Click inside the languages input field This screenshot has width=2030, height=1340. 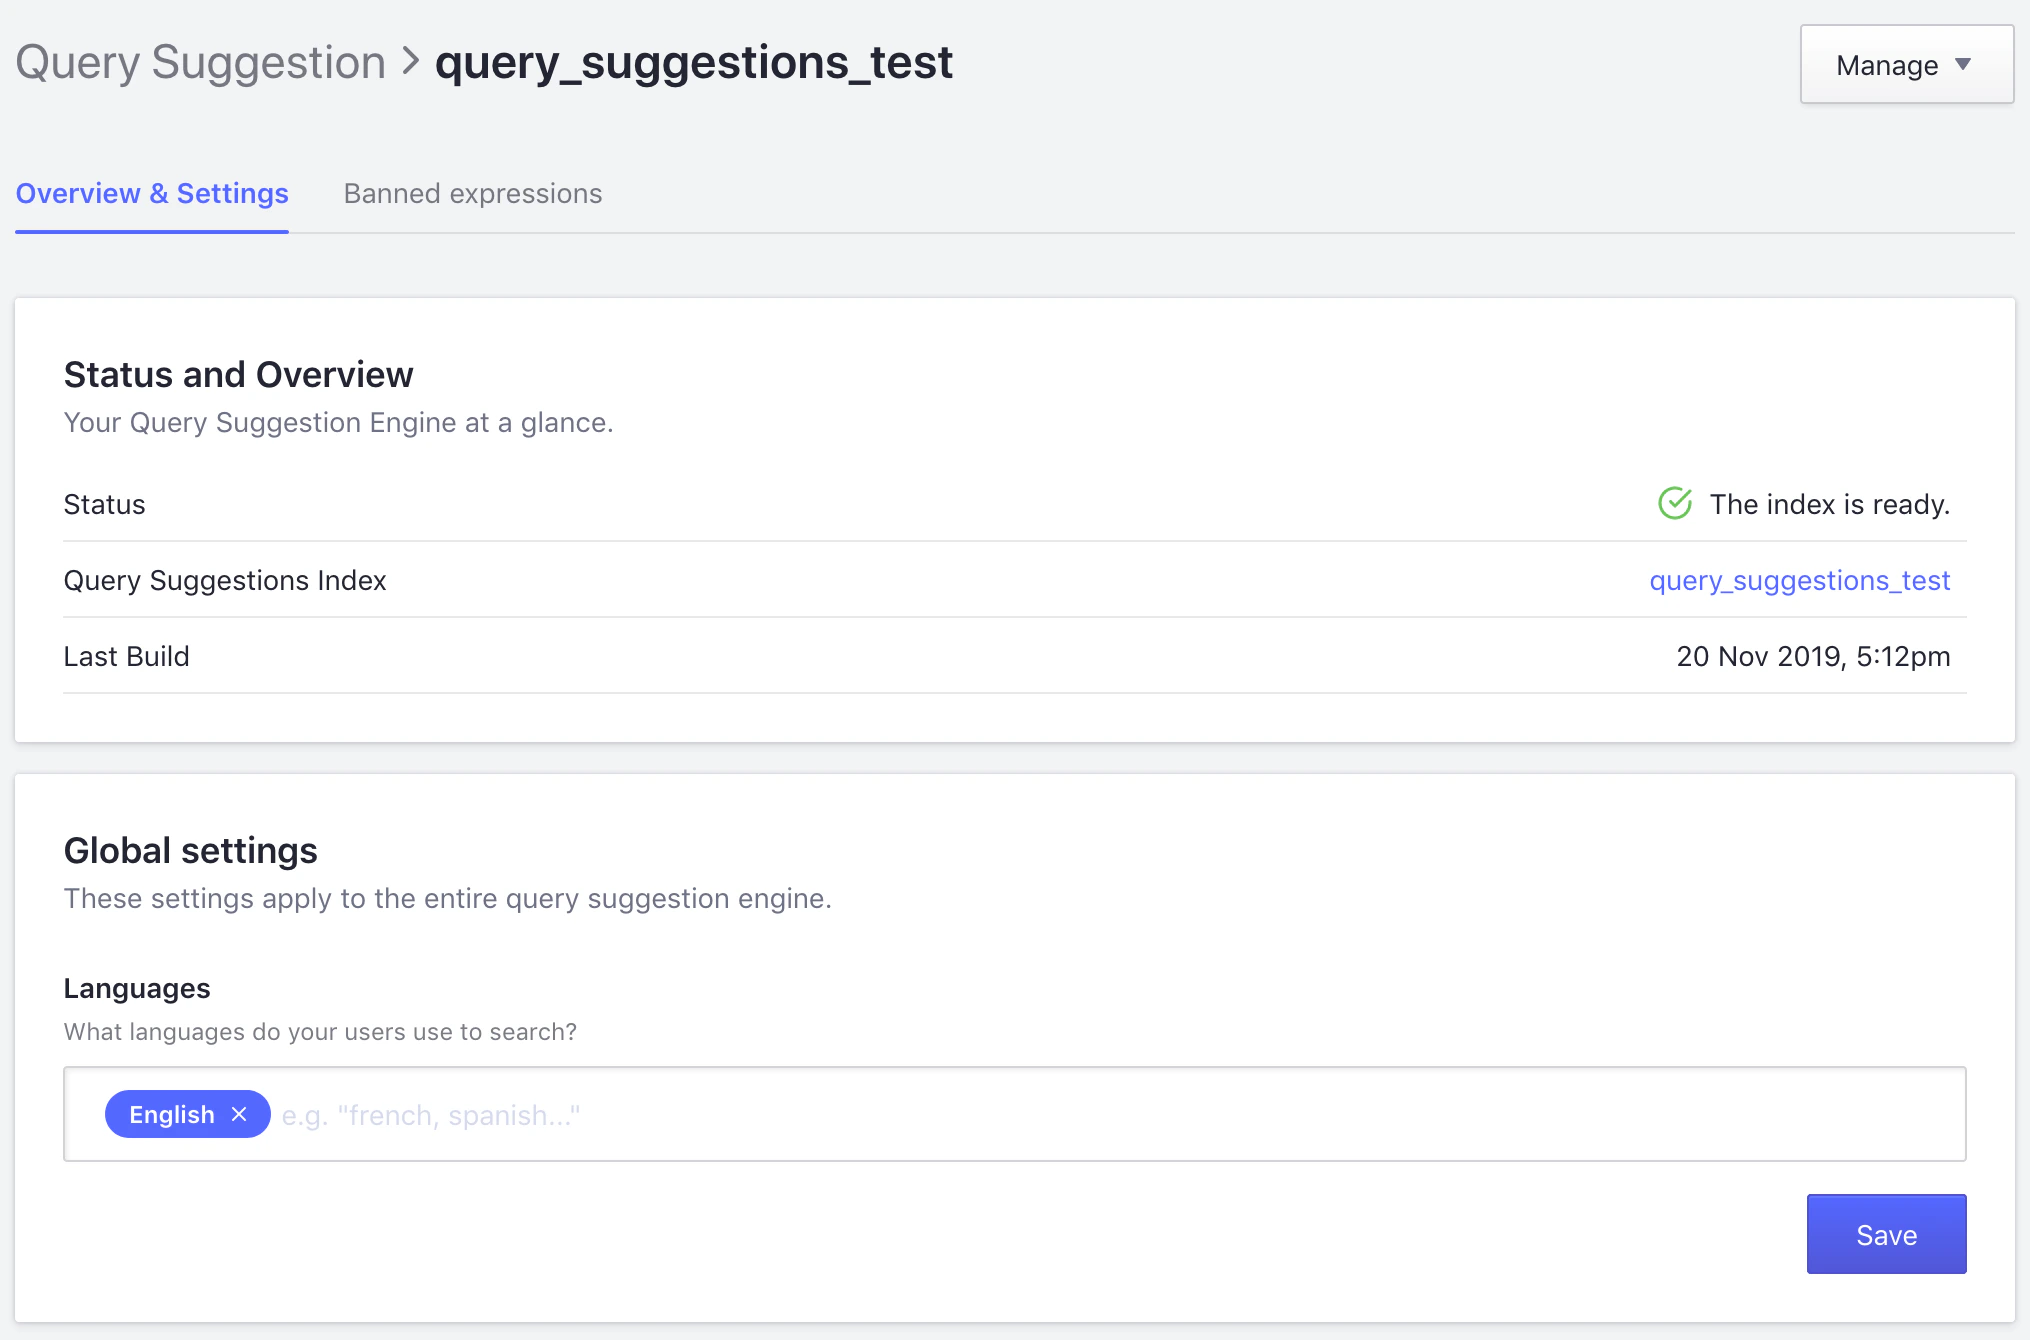click(700, 1114)
